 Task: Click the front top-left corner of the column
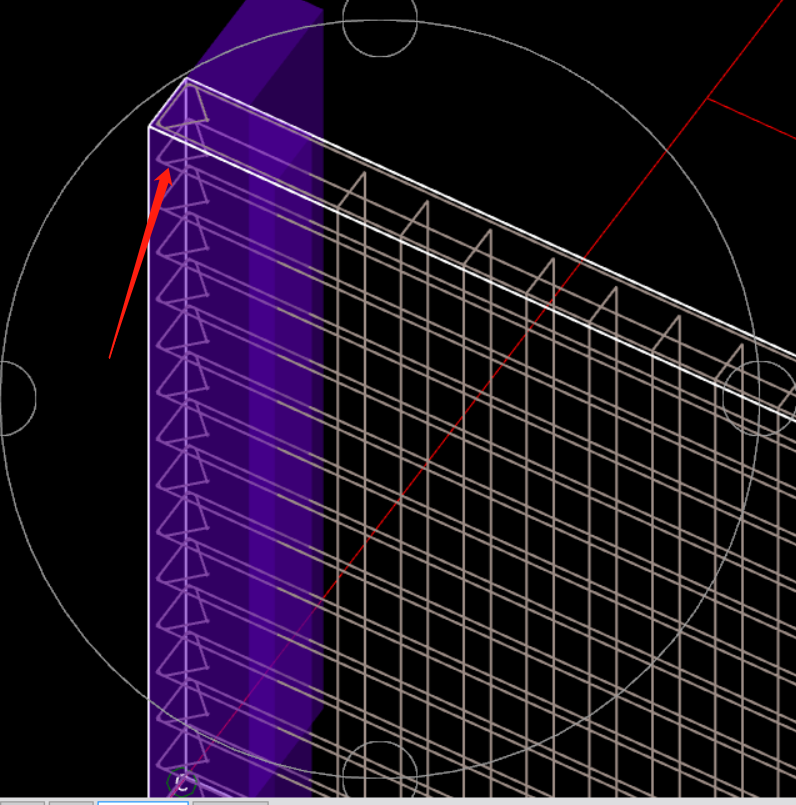[150, 127]
